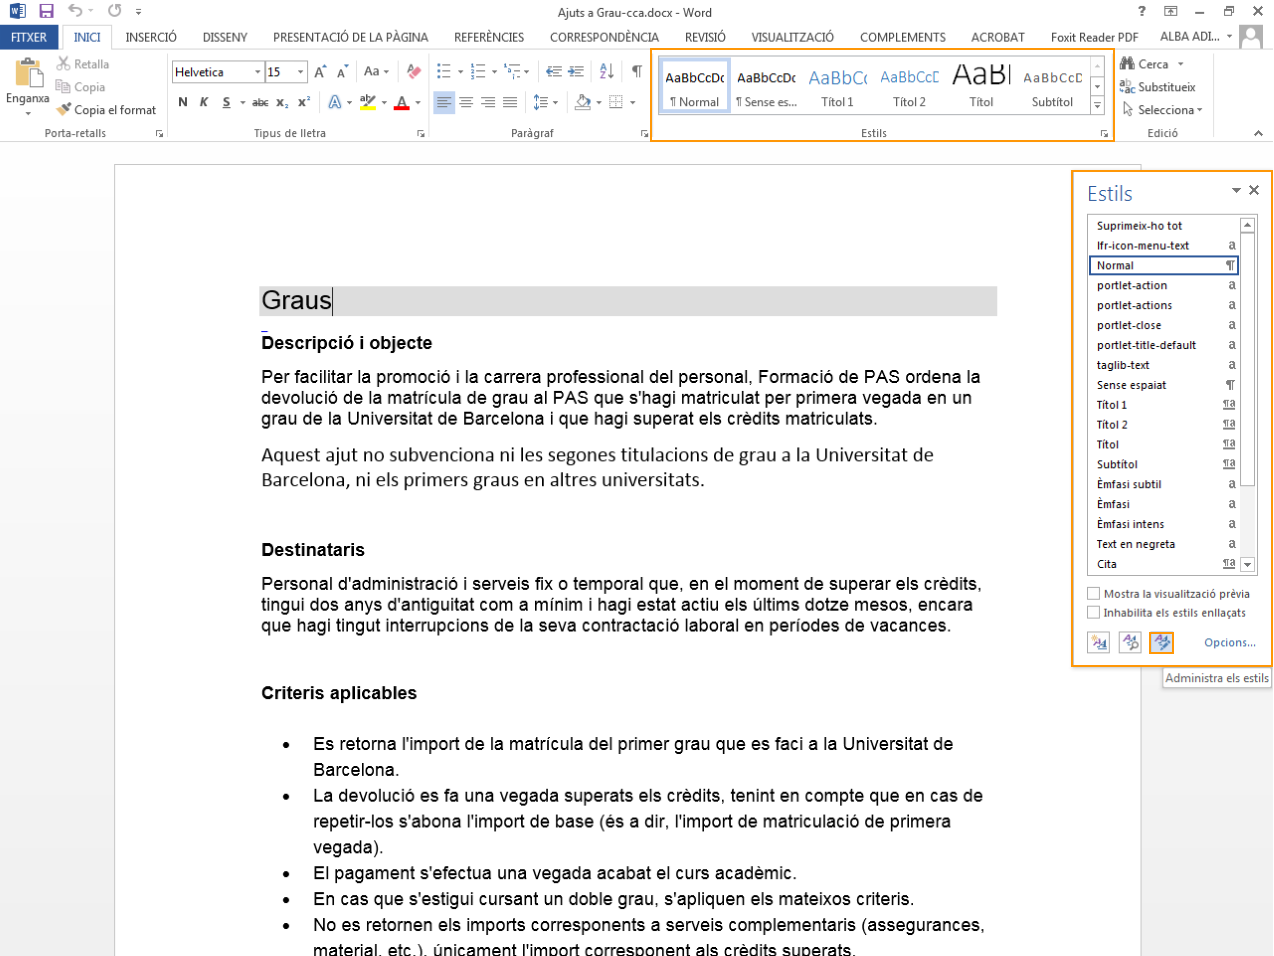The height and width of the screenshot is (956, 1274).
Task: Apply the red font color swatch
Action: 402,102
